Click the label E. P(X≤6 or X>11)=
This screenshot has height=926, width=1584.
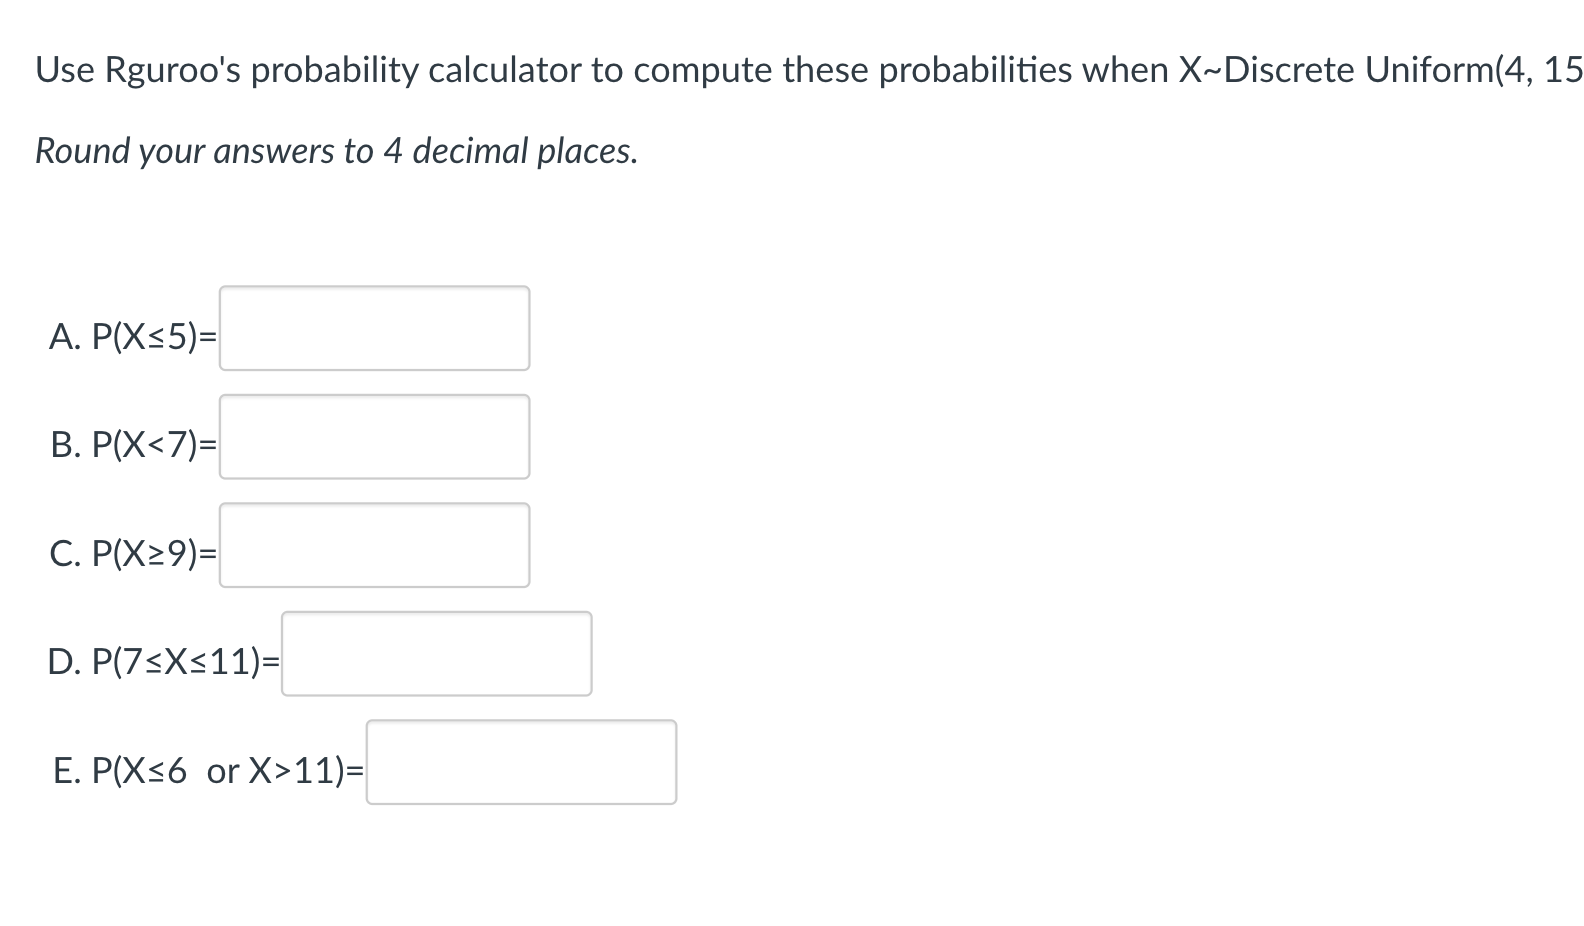tap(207, 771)
